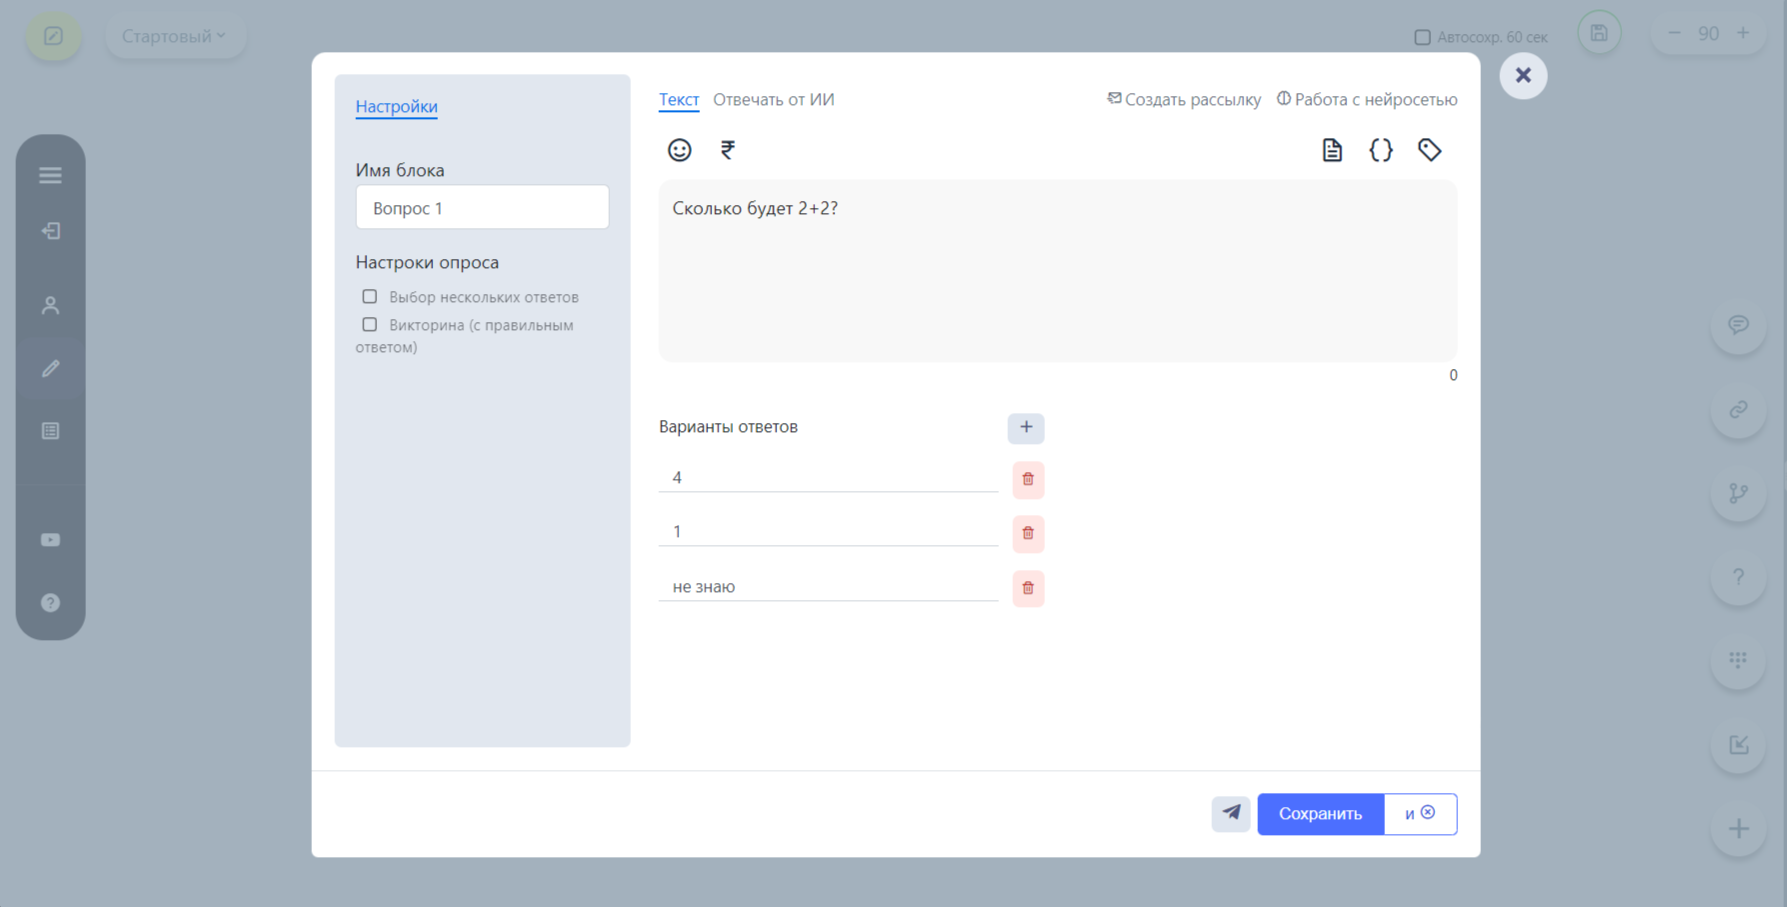Click the question text area "Сколько будет 2+2?"

pyautogui.click(x=1057, y=271)
